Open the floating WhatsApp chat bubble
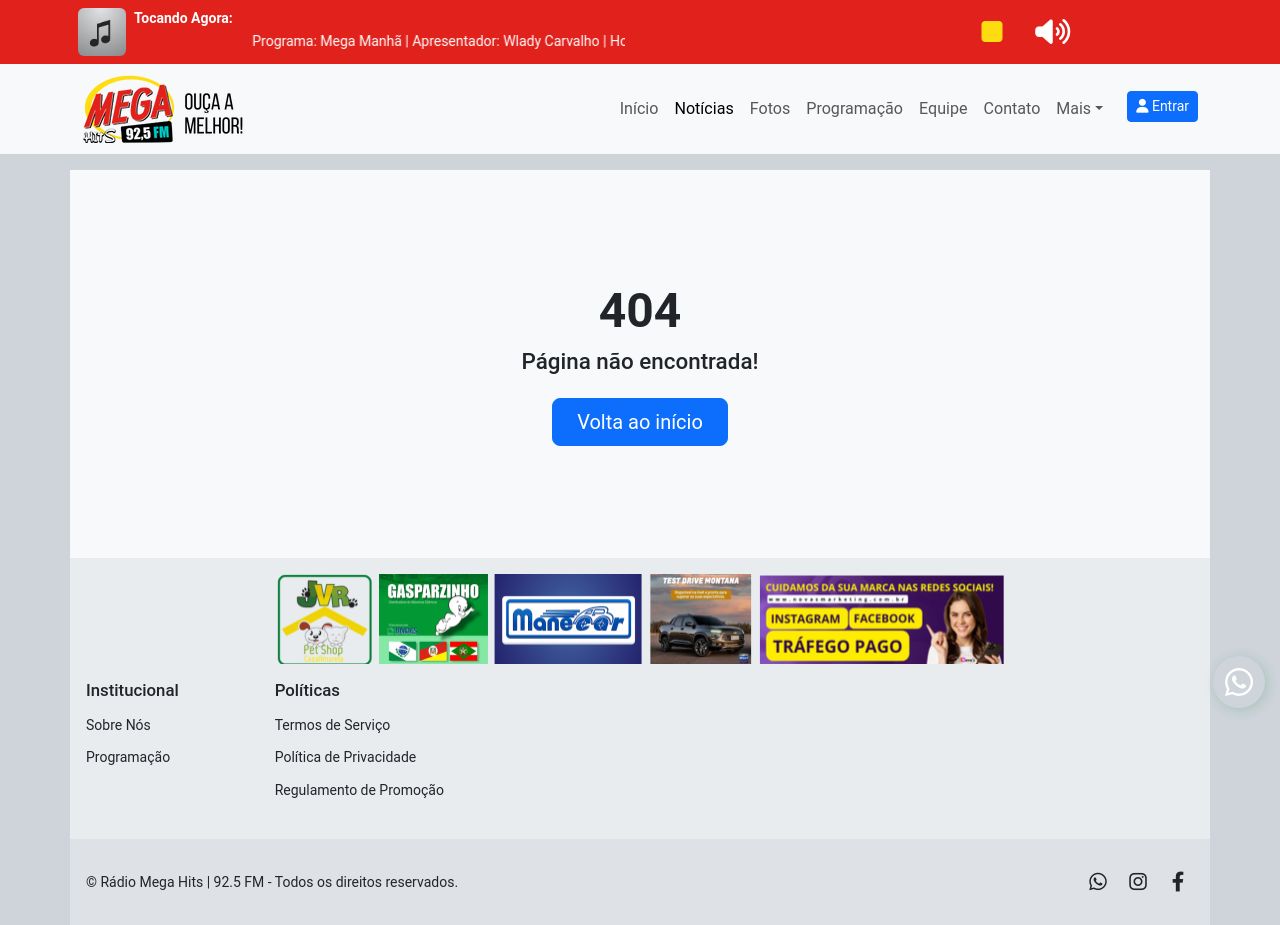 click(x=1239, y=682)
